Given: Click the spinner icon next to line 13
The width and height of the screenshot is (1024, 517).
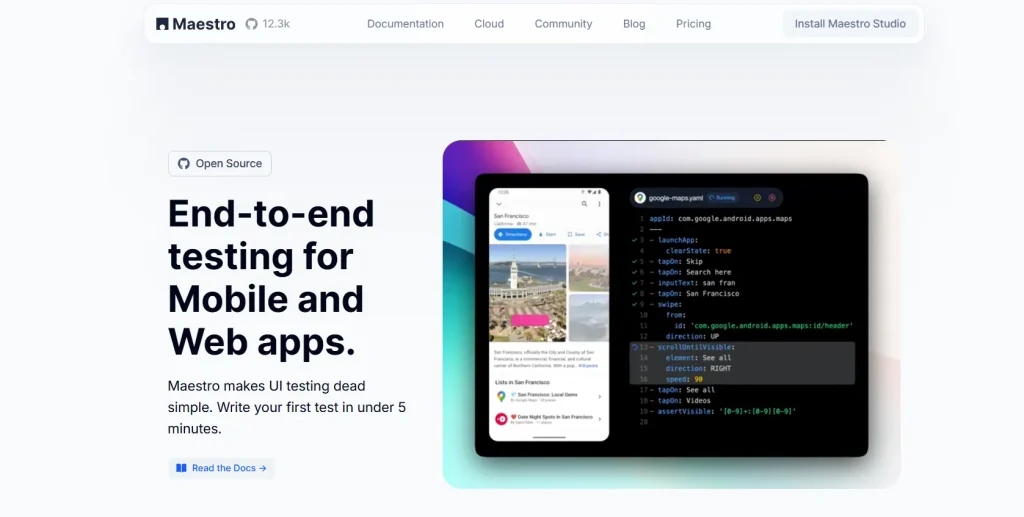Looking at the screenshot, I should pyautogui.click(x=634, y=347).
